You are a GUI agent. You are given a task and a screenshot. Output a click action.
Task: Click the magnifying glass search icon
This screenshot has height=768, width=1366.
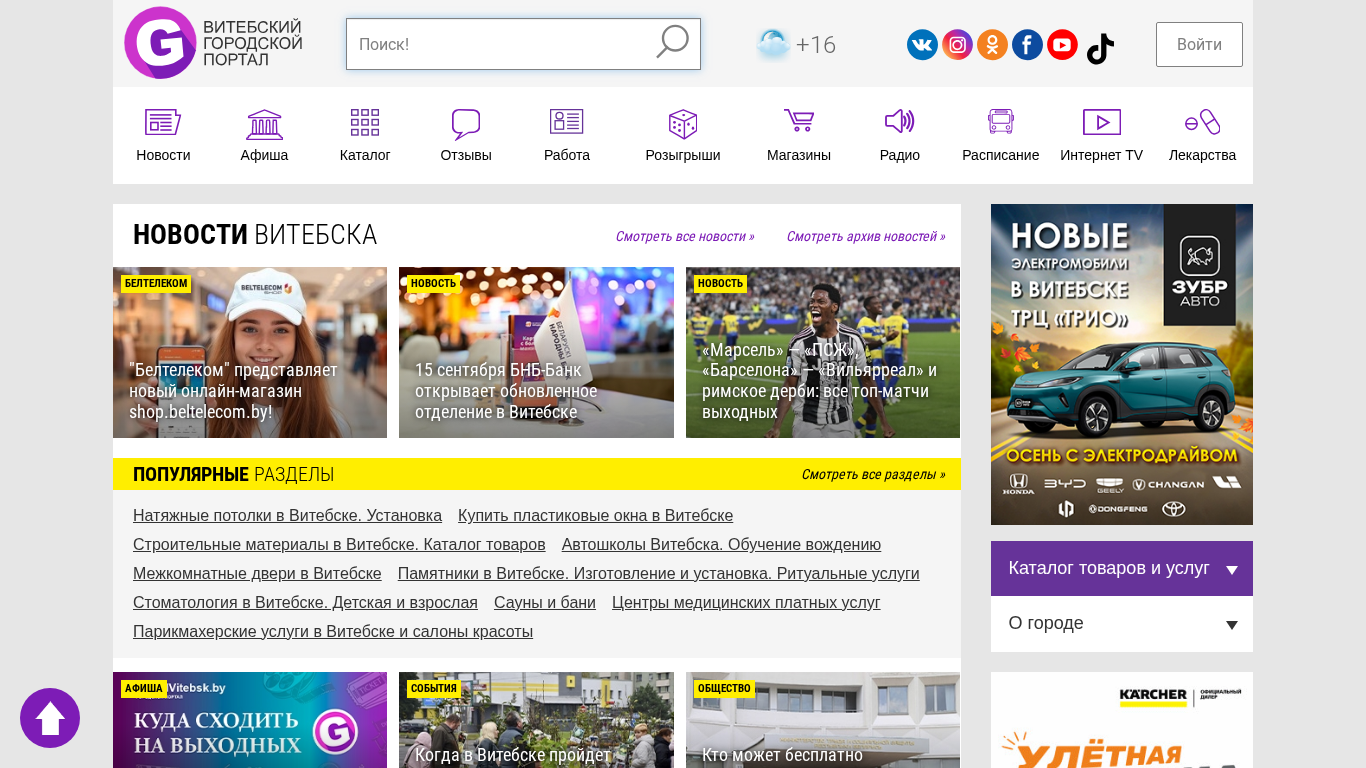coord(672,43)
